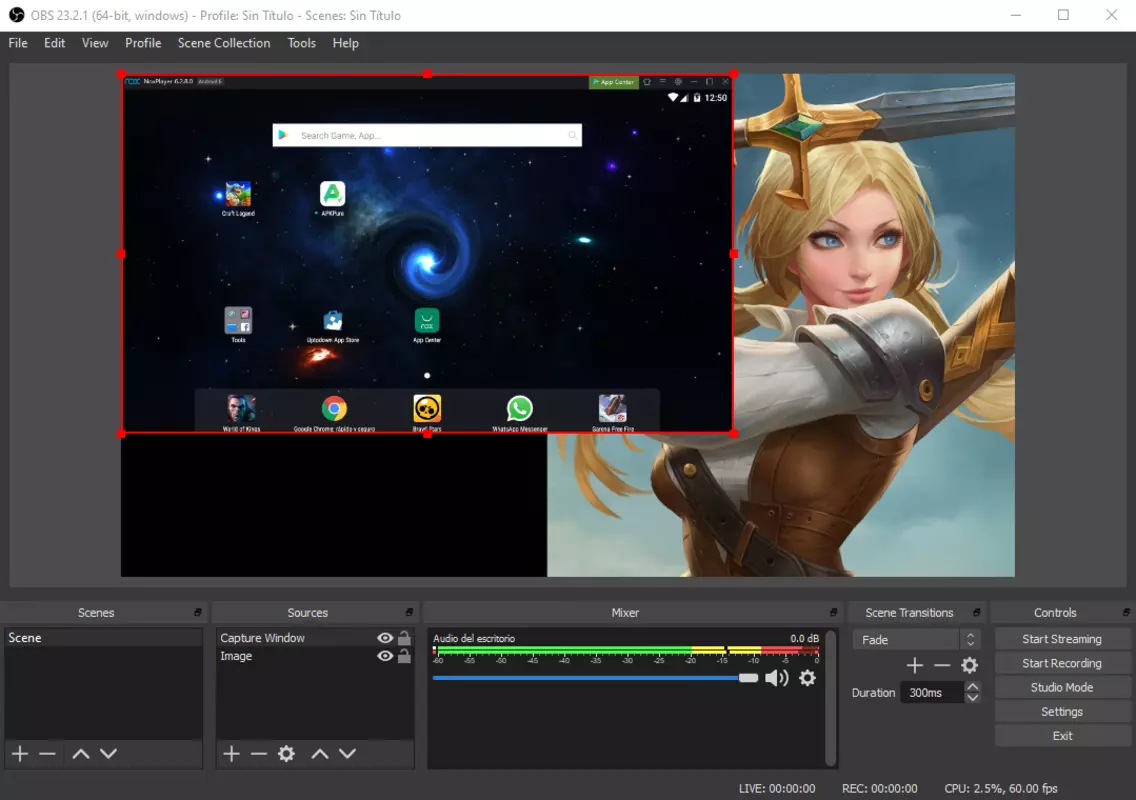The width and height of the screenshot is (1136, 800).
Task: Add a new scene with plus icon
Action: click(20, 754)
